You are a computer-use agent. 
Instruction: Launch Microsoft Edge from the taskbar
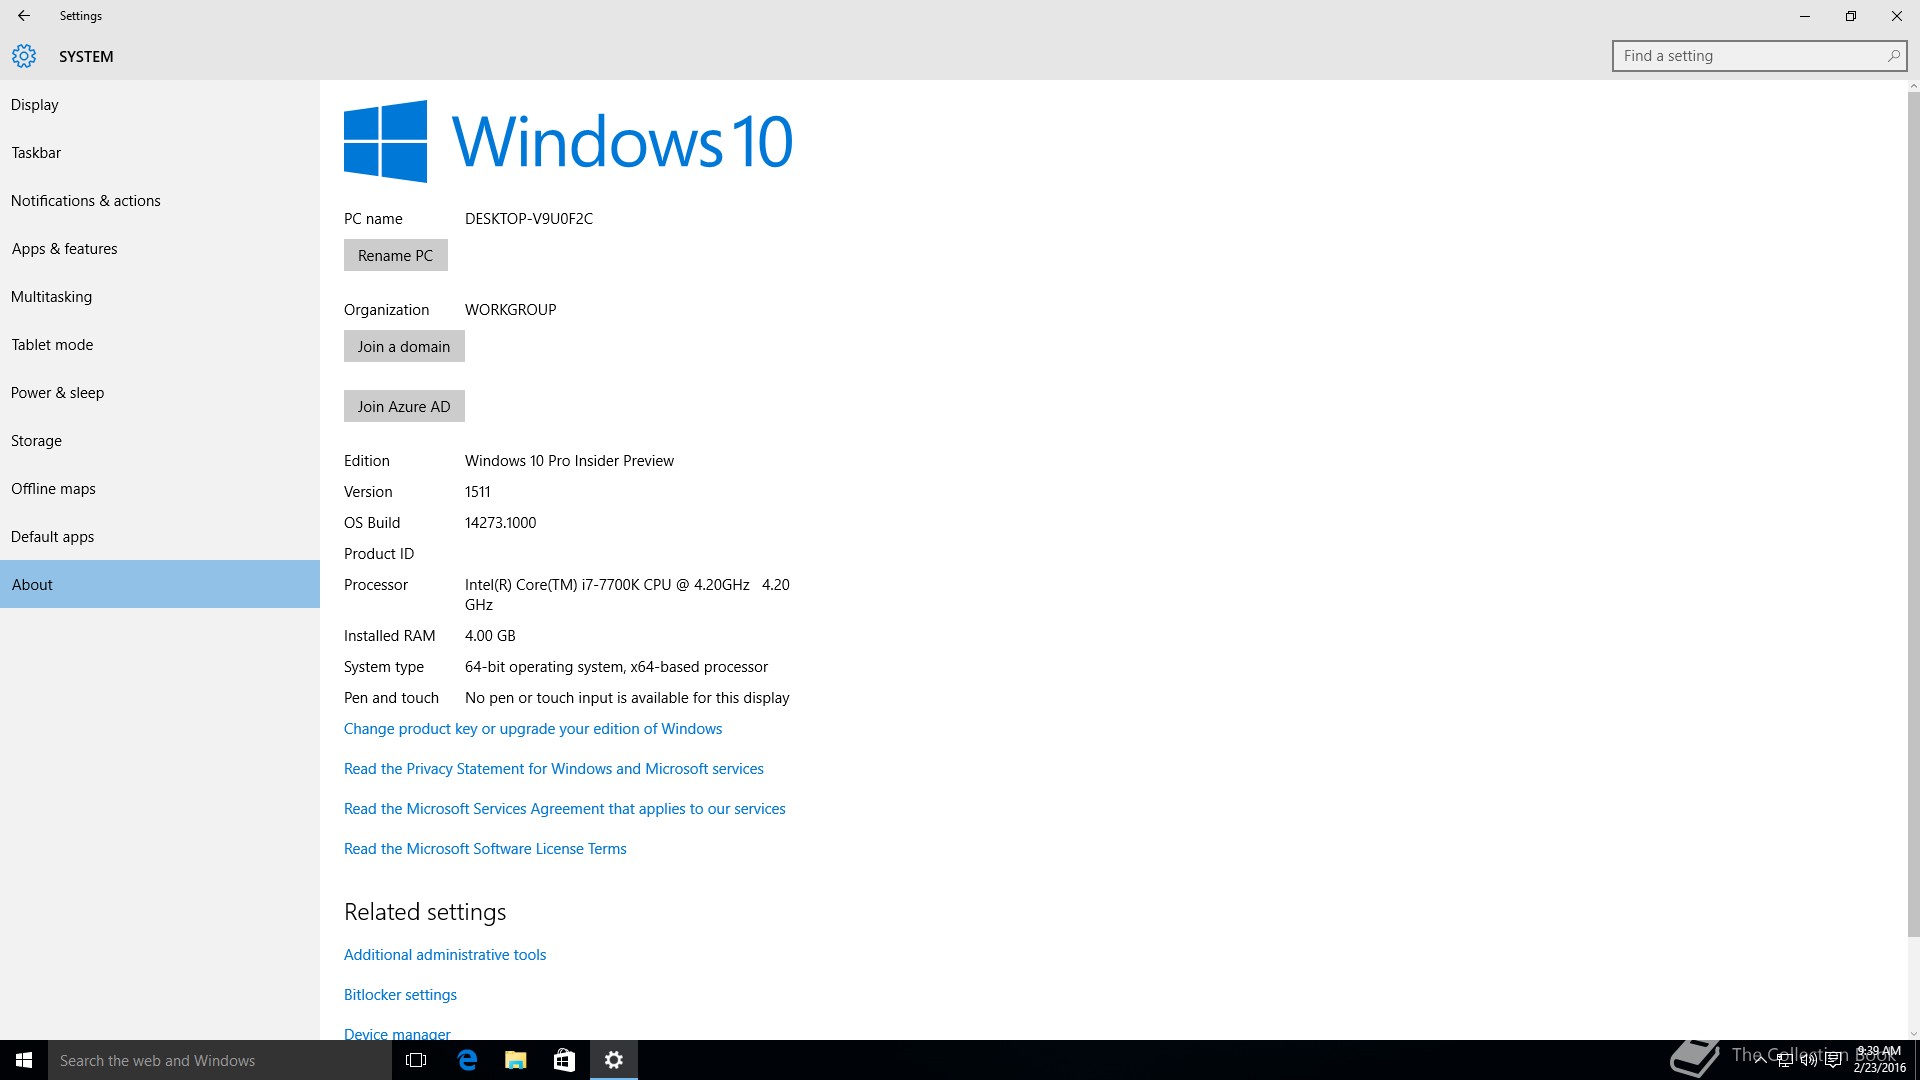[x=467, y=1060]
